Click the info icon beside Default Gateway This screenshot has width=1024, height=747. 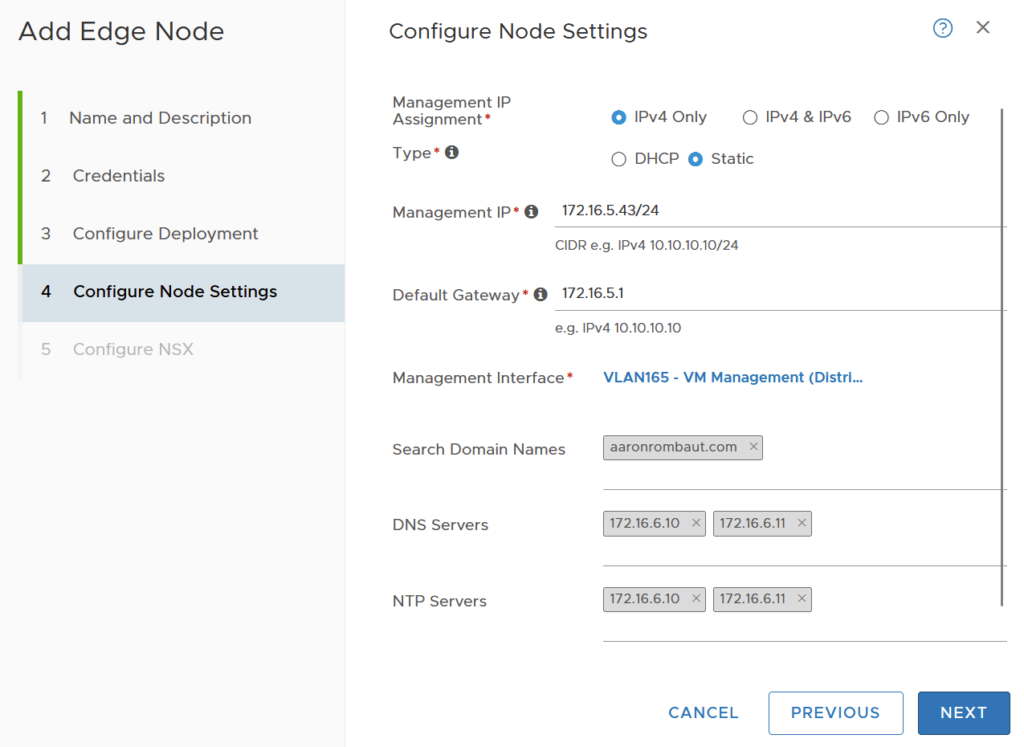(x=540, y=295)
